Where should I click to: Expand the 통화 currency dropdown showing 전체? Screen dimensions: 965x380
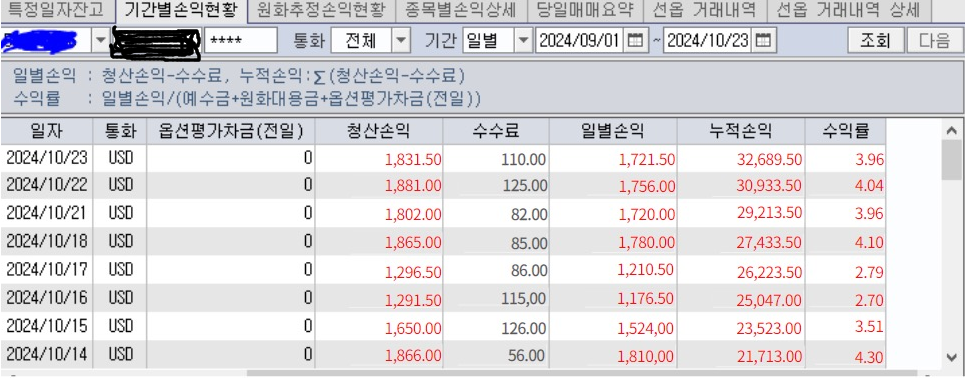point(401,41)
